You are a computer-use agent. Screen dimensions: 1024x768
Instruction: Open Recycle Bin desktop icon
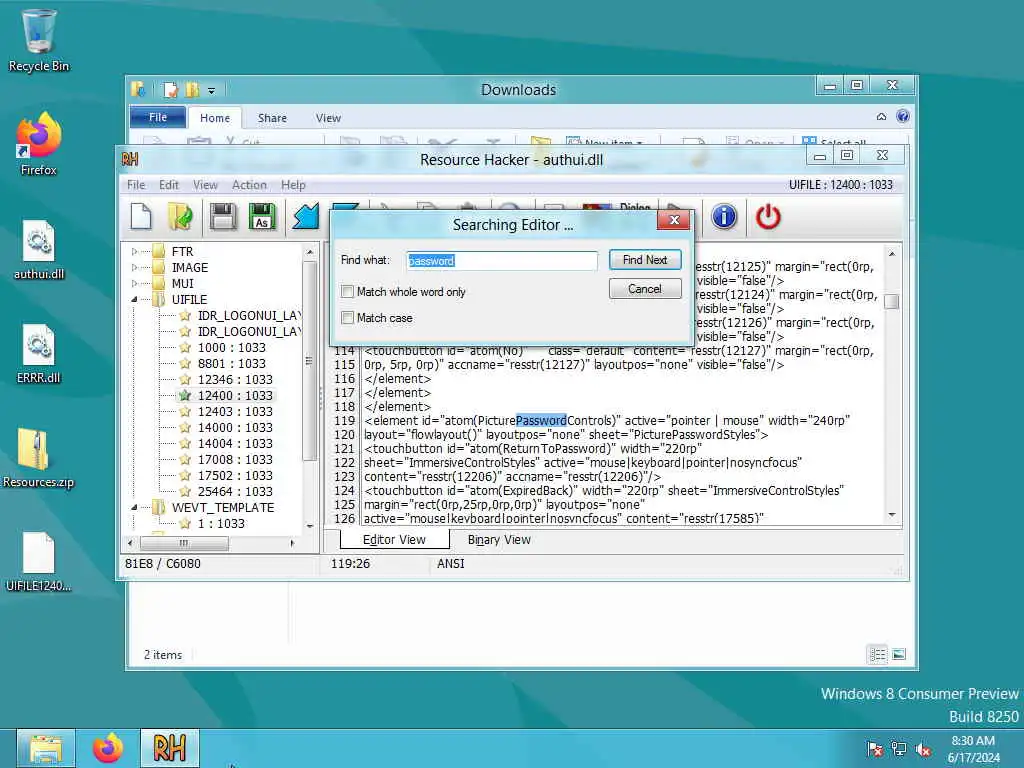pos(39,40)
